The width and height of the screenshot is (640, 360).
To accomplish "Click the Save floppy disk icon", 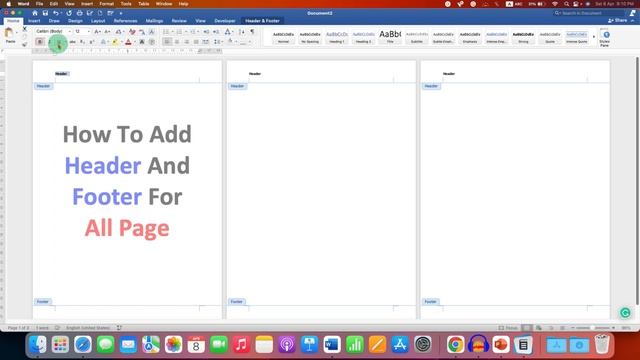I will pos(45,13).
